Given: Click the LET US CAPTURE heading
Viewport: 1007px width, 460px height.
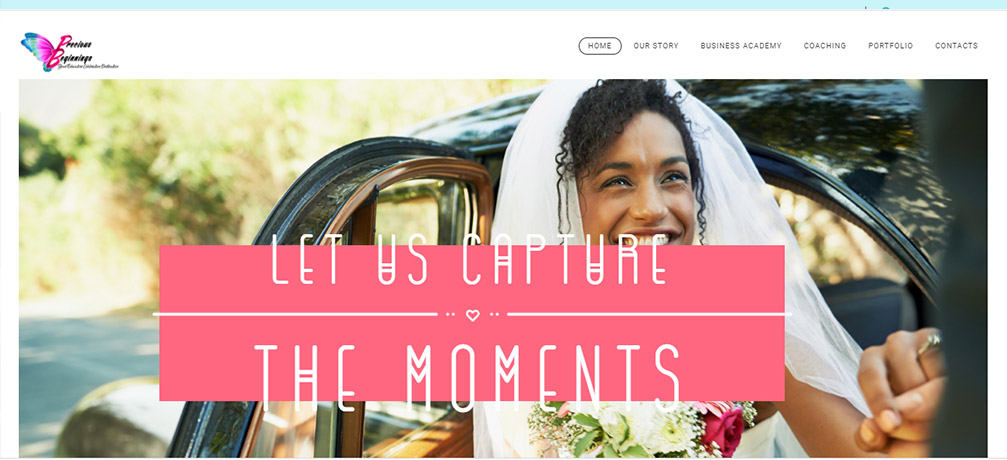Looking at the screenshot, I should click(x=469, y=260).
